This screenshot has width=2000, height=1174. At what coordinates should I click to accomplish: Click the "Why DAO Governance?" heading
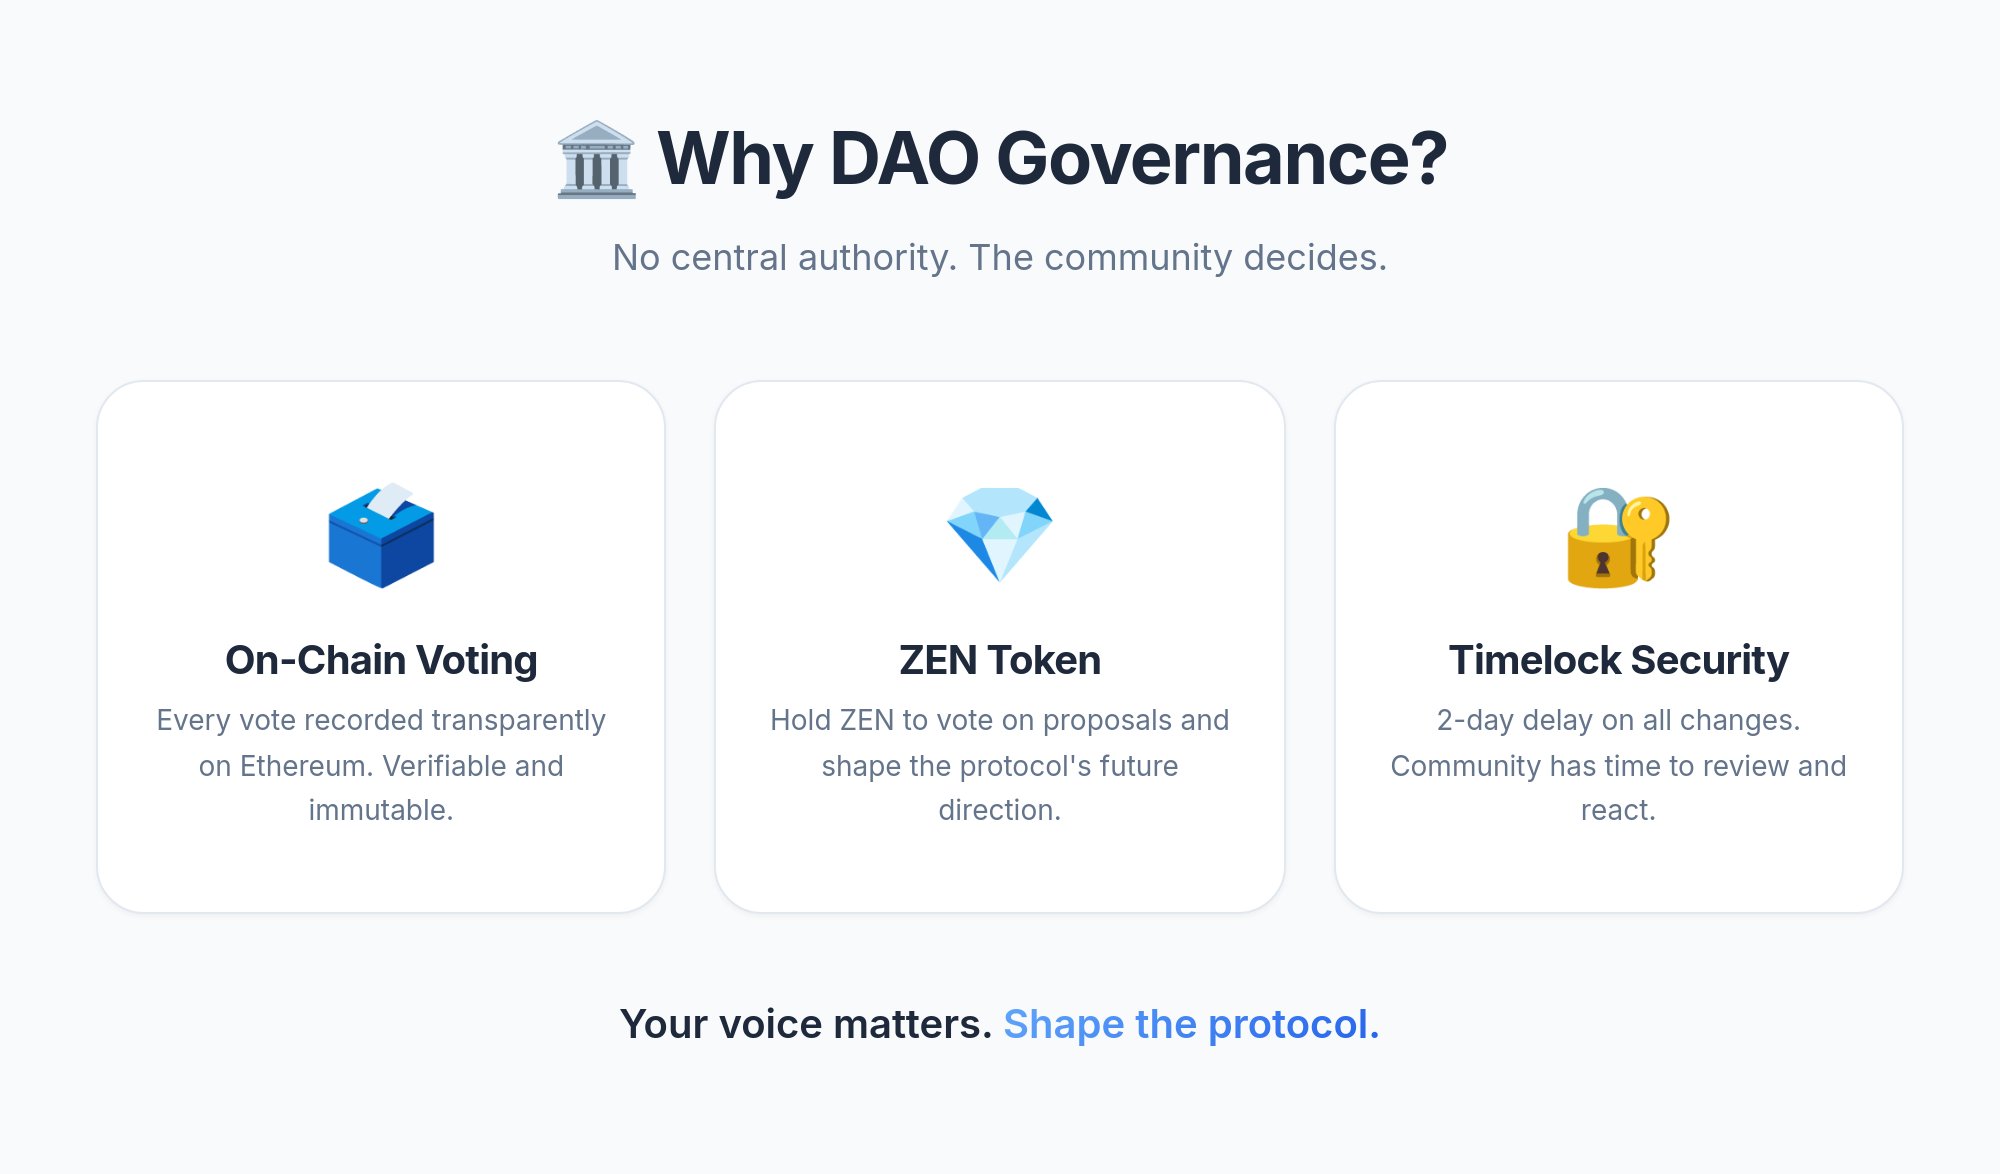(1052, 159)
